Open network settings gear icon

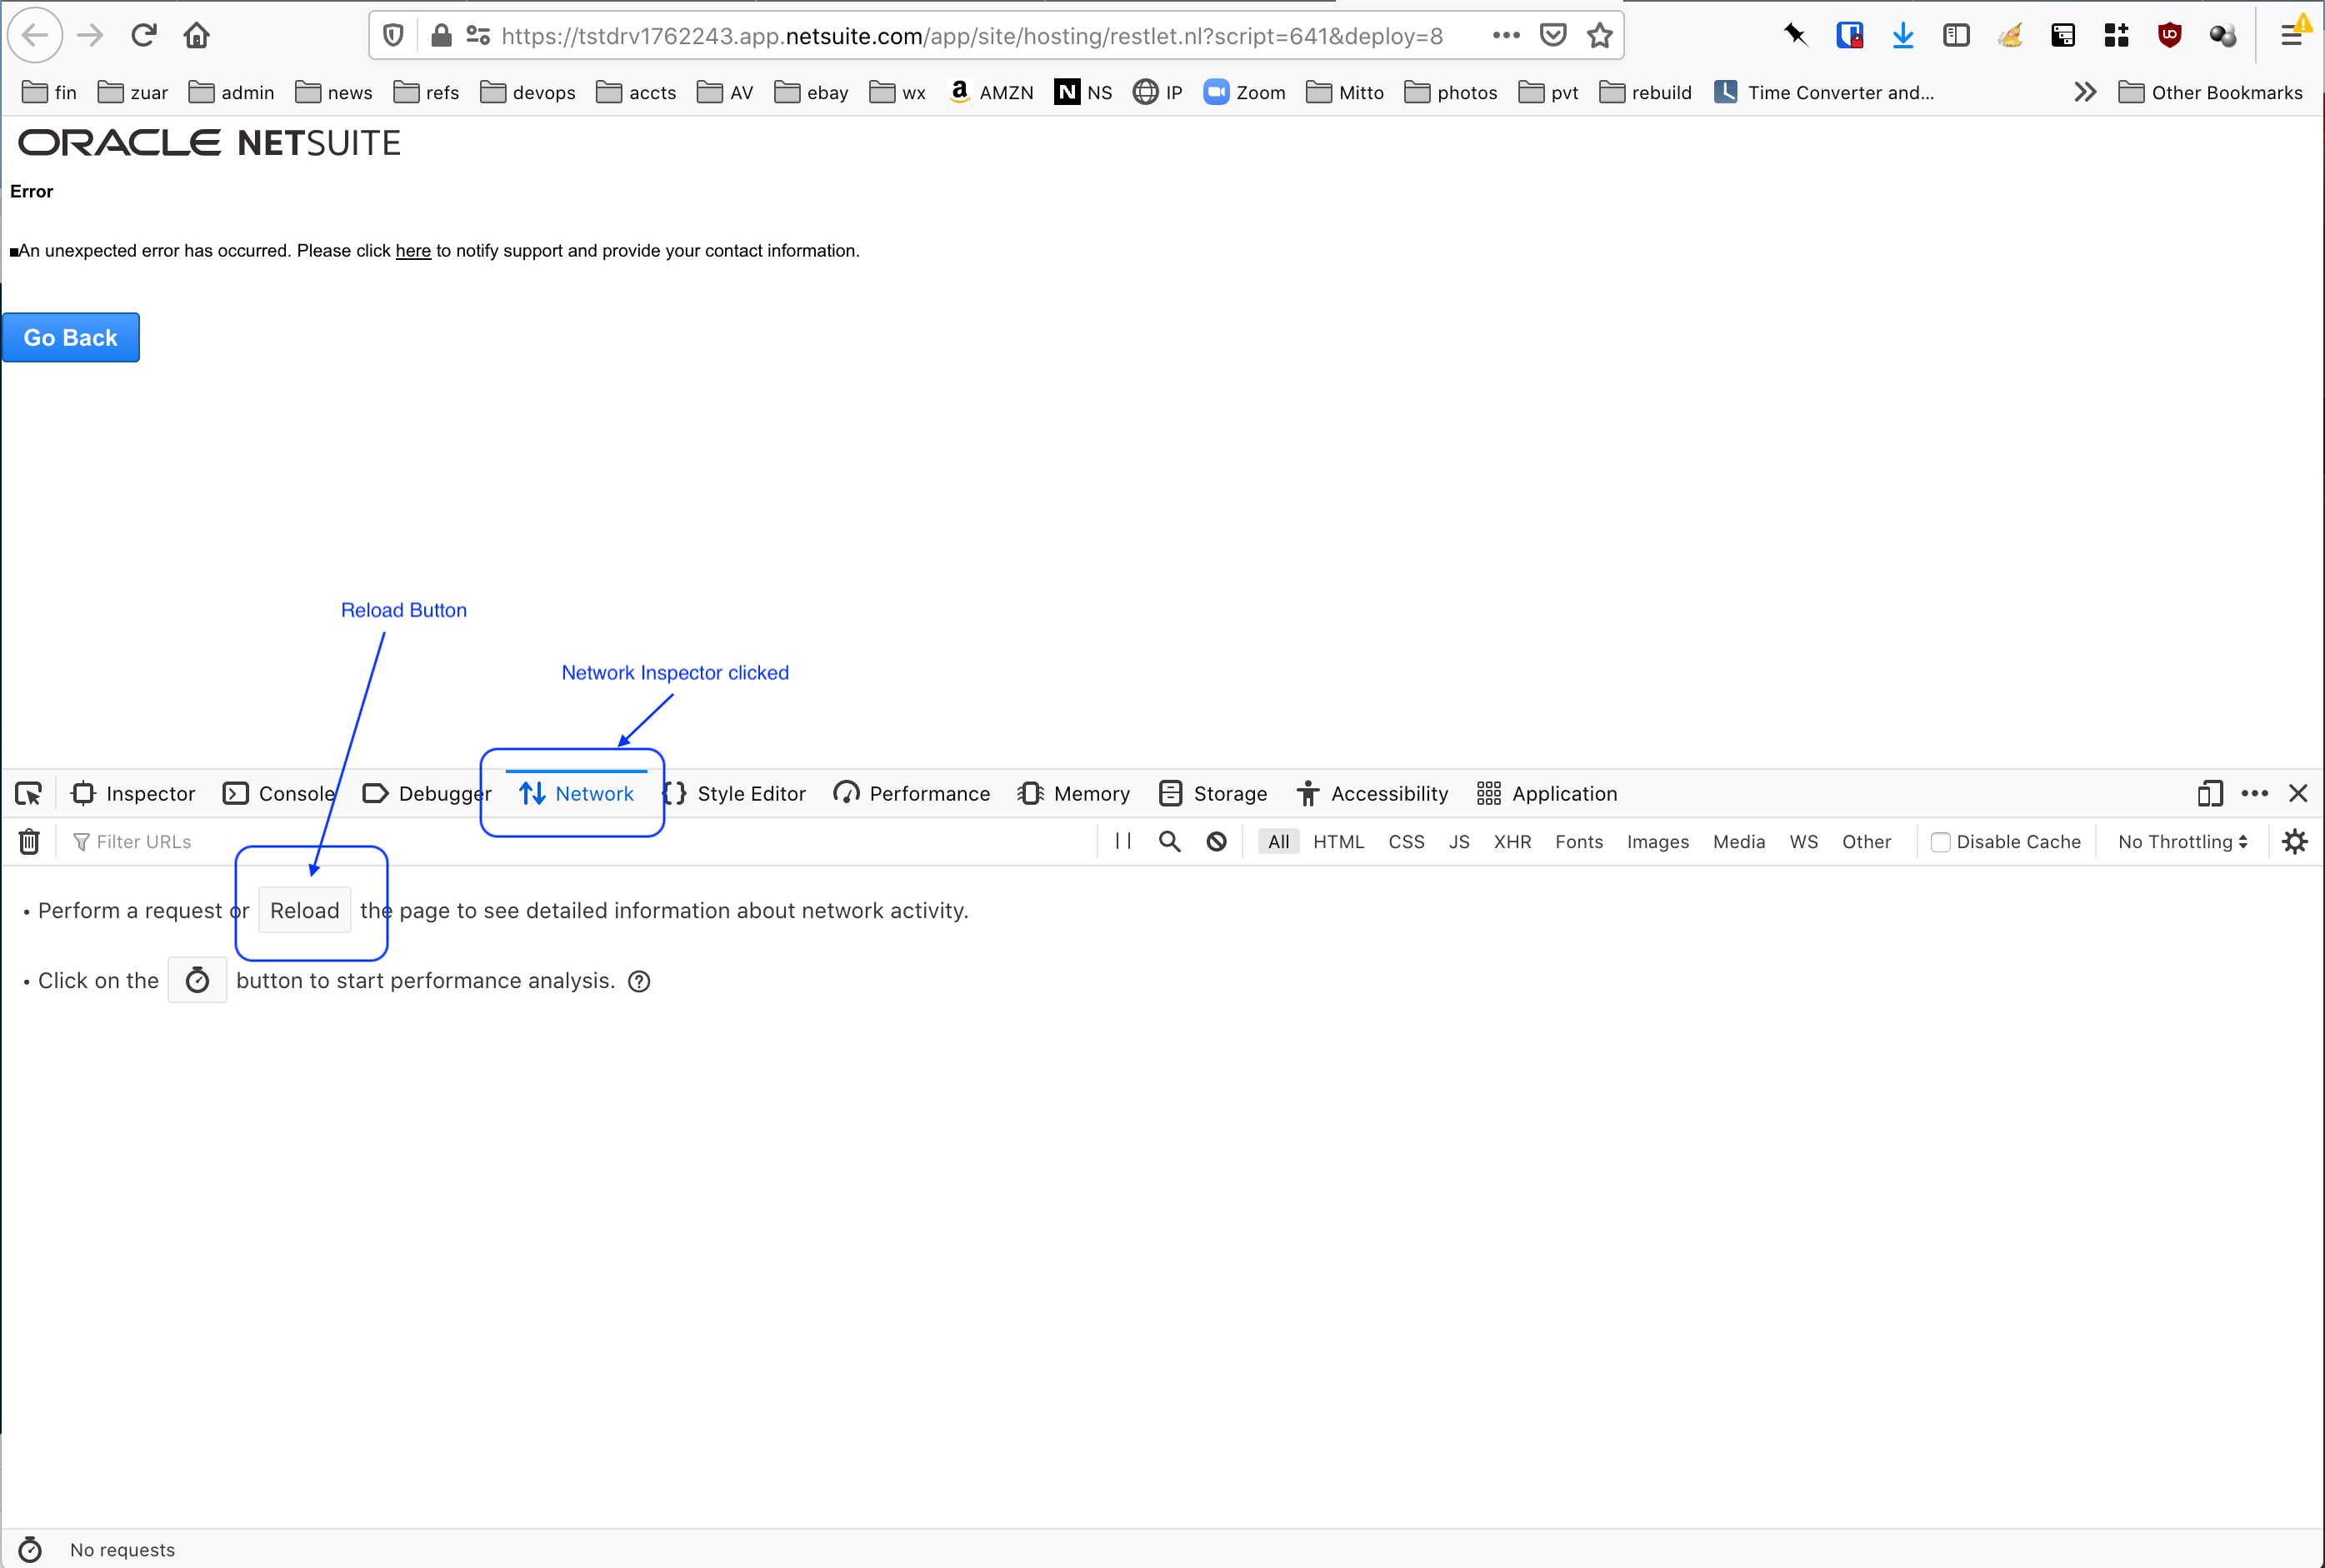(2295, 842)
